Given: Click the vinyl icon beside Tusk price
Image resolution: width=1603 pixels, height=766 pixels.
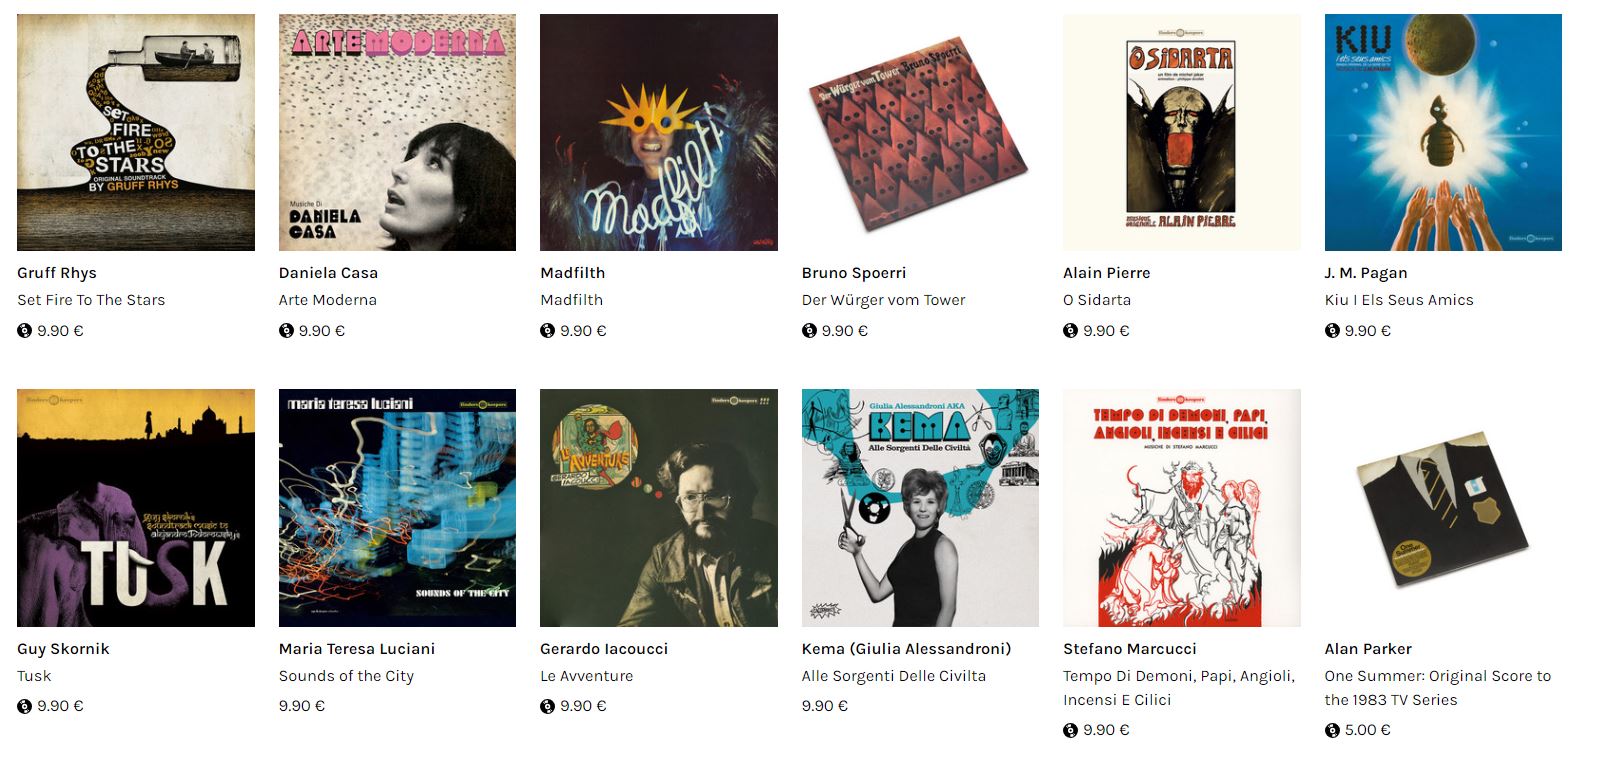Looking at the screenshot, I should tap(25, 706).
